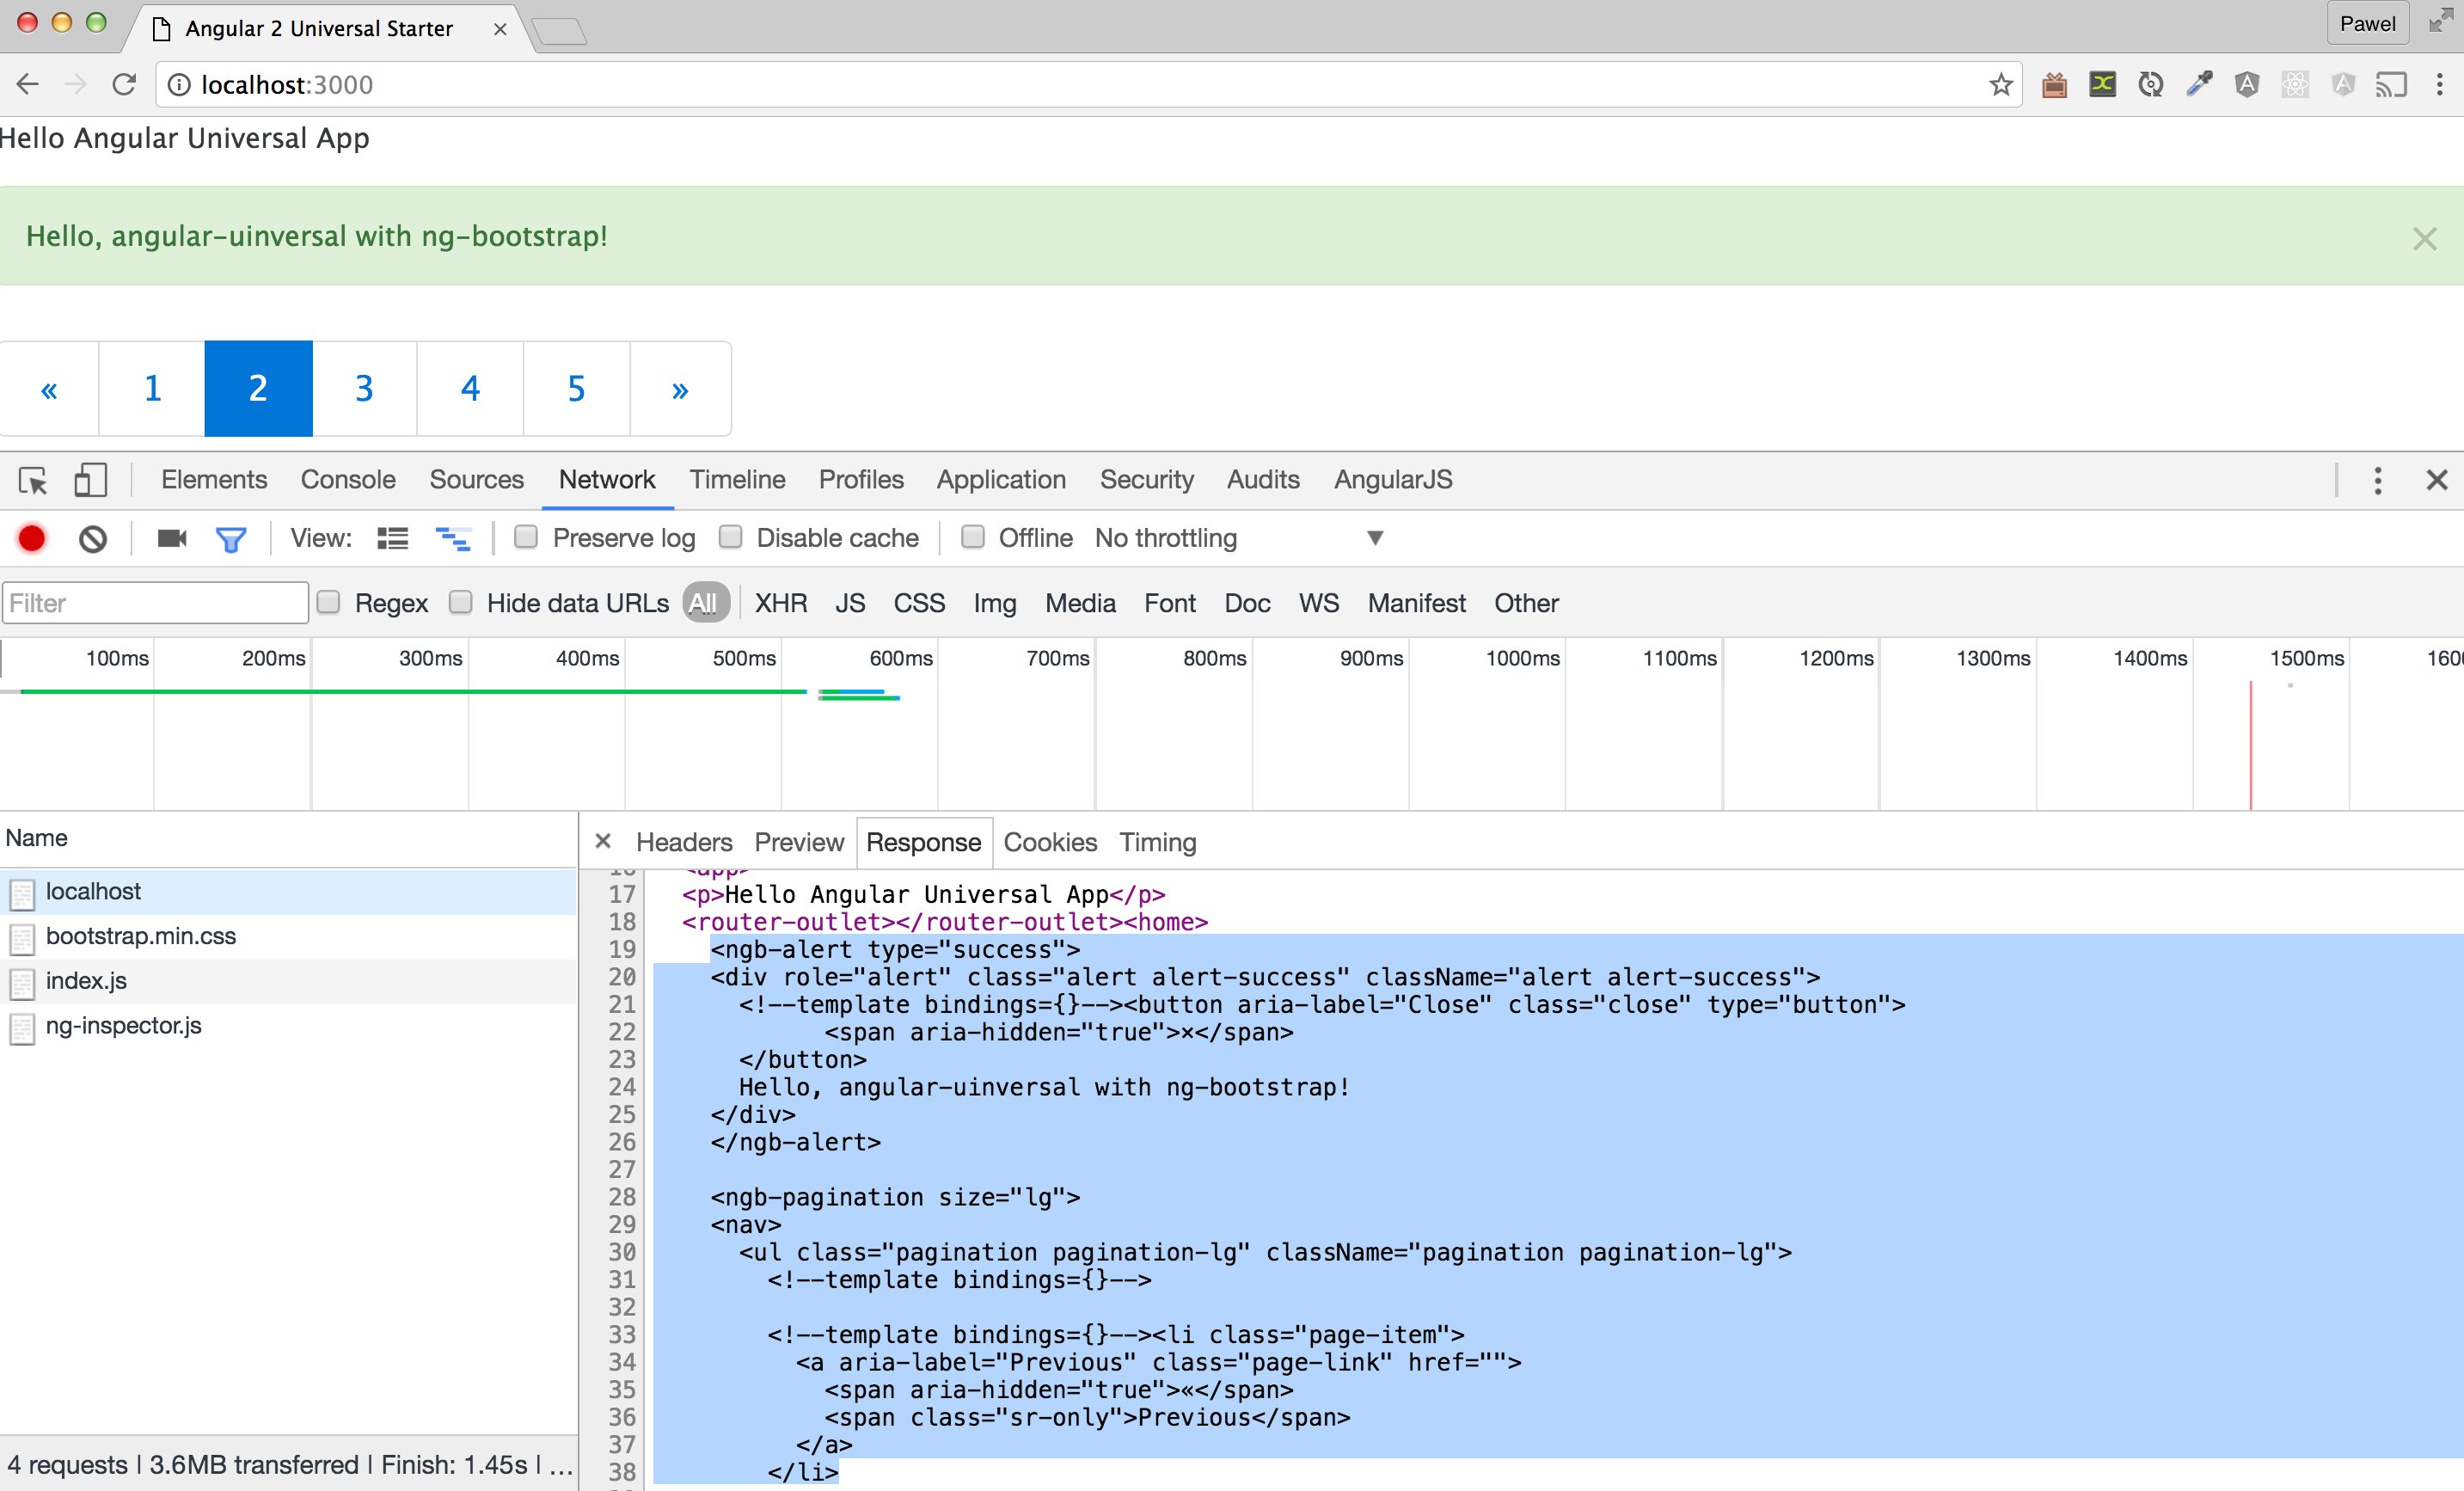Switch to the Application tab
This screenshot has height=1491, width=2464.
point(1001,480)
